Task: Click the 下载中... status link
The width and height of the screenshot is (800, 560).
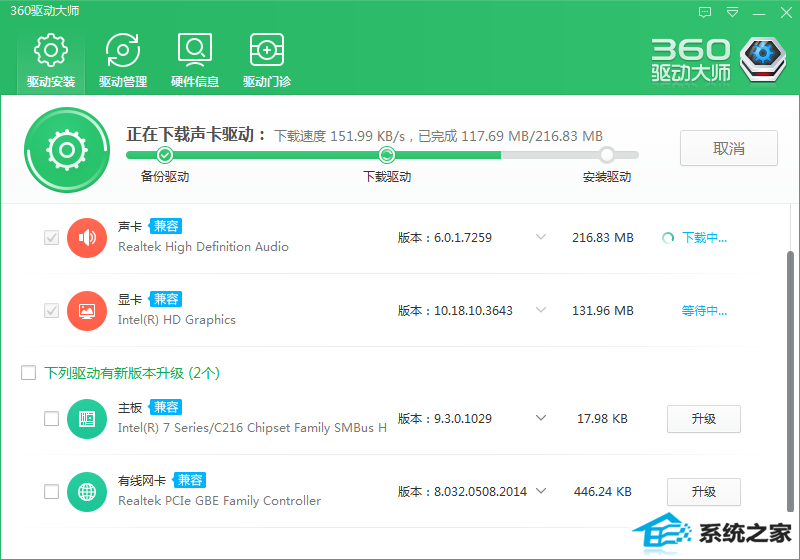Action: click(x=705, y=238)
